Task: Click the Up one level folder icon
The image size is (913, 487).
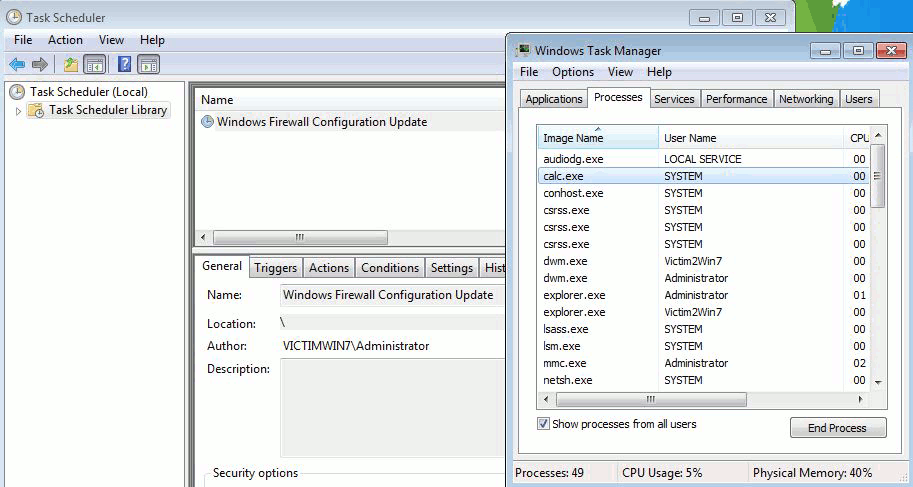Action: coord(70,65)
